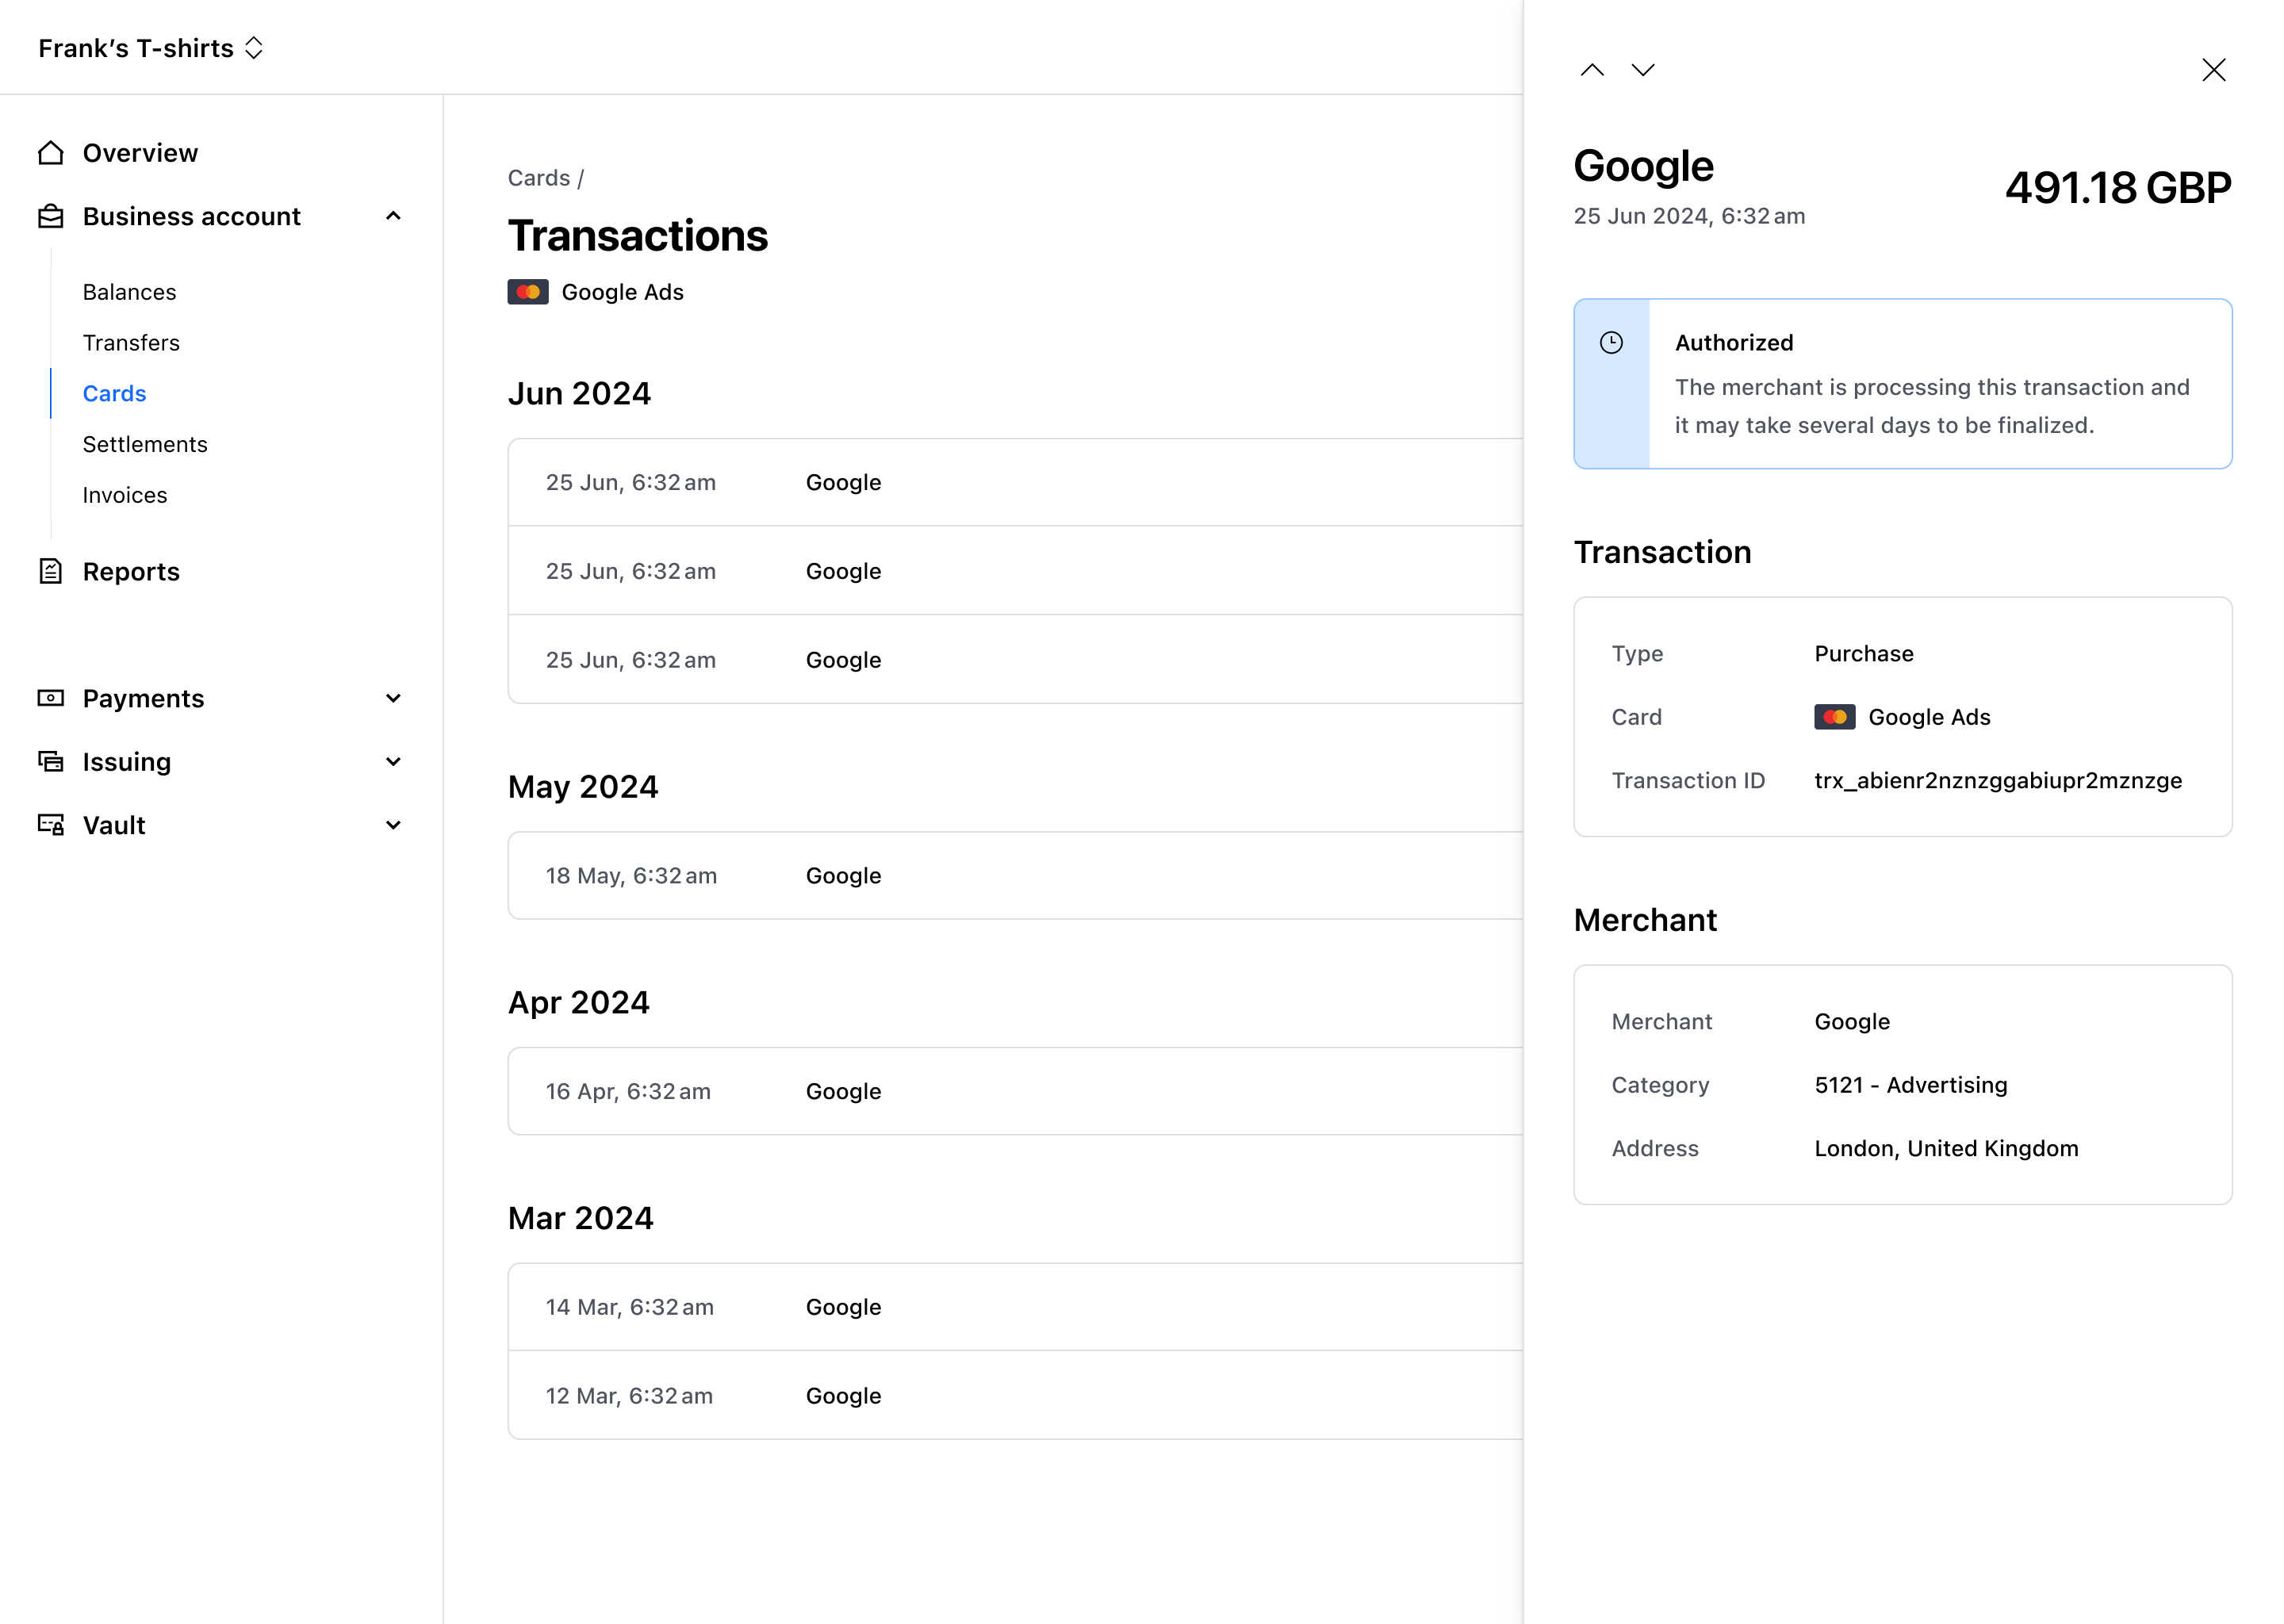Image resolution: width=2284 pixels, height=1624 pixels.
Task: Click the Jun 2024 section heading
Action: click(x=579, y=393)
